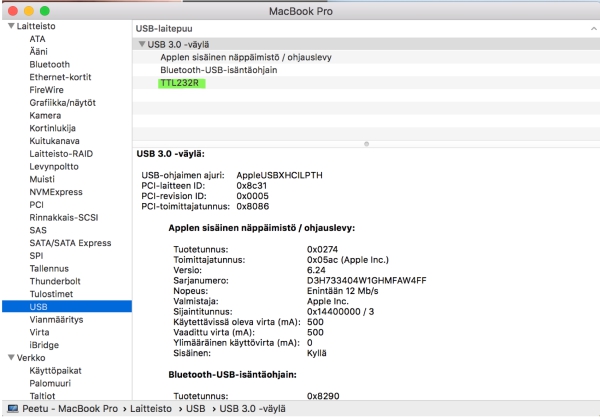The image size is (600, 418).
Task: Select the highlighted USB sidebar item
Action: (67, 307)
